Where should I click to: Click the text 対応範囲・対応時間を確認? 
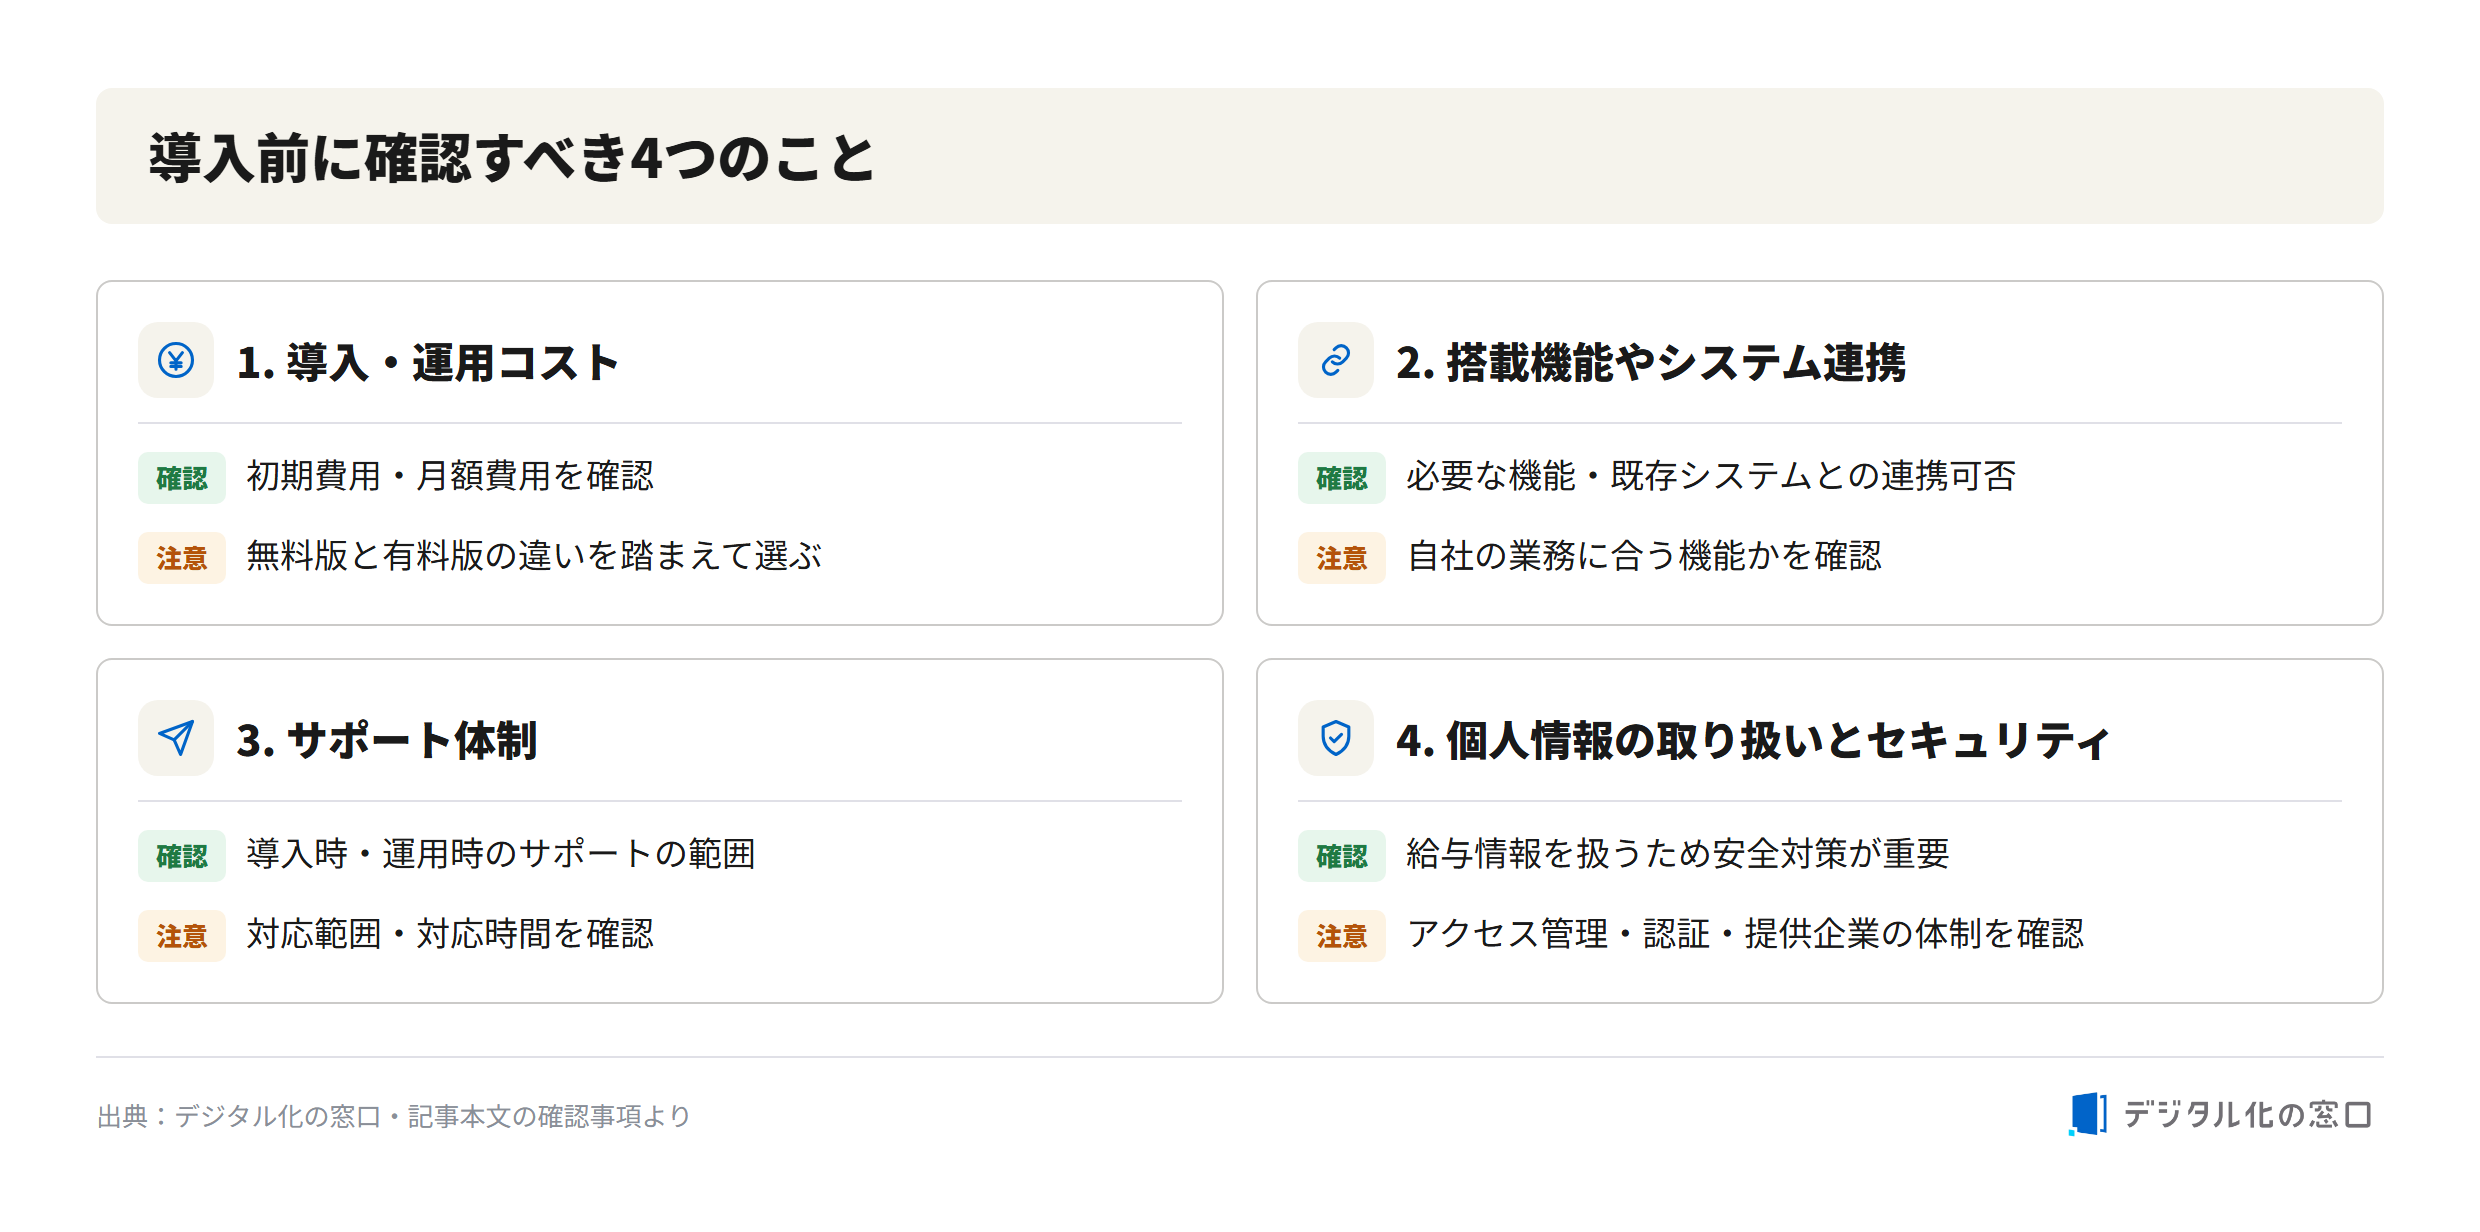pos(450,934)
